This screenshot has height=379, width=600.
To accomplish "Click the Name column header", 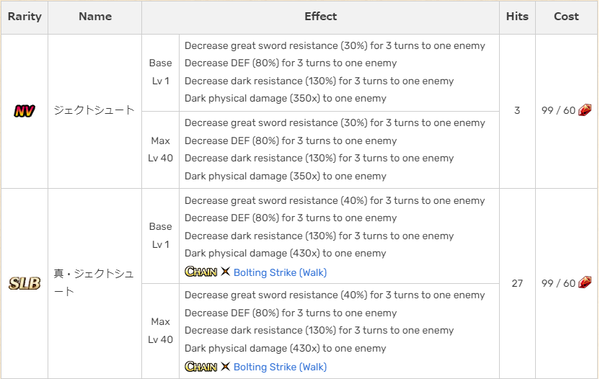I will pos(95,16).
